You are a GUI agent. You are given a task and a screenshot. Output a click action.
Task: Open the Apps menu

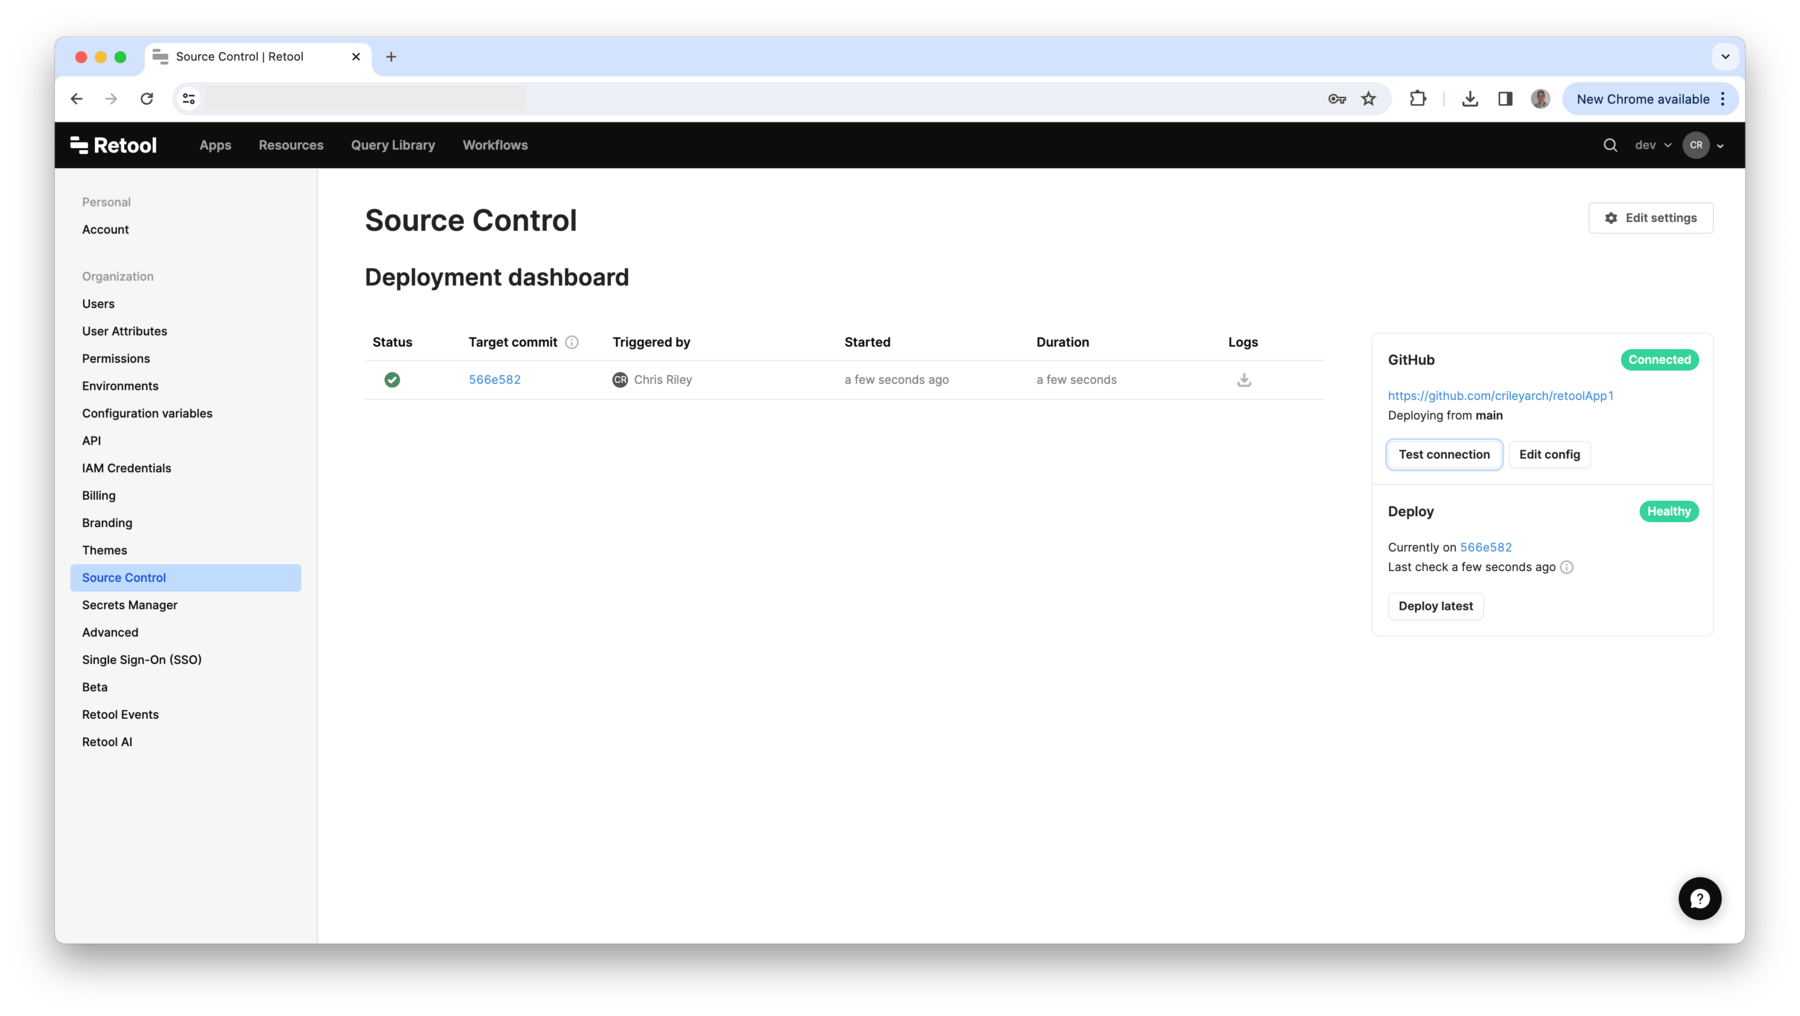click(x=215, y=145)
